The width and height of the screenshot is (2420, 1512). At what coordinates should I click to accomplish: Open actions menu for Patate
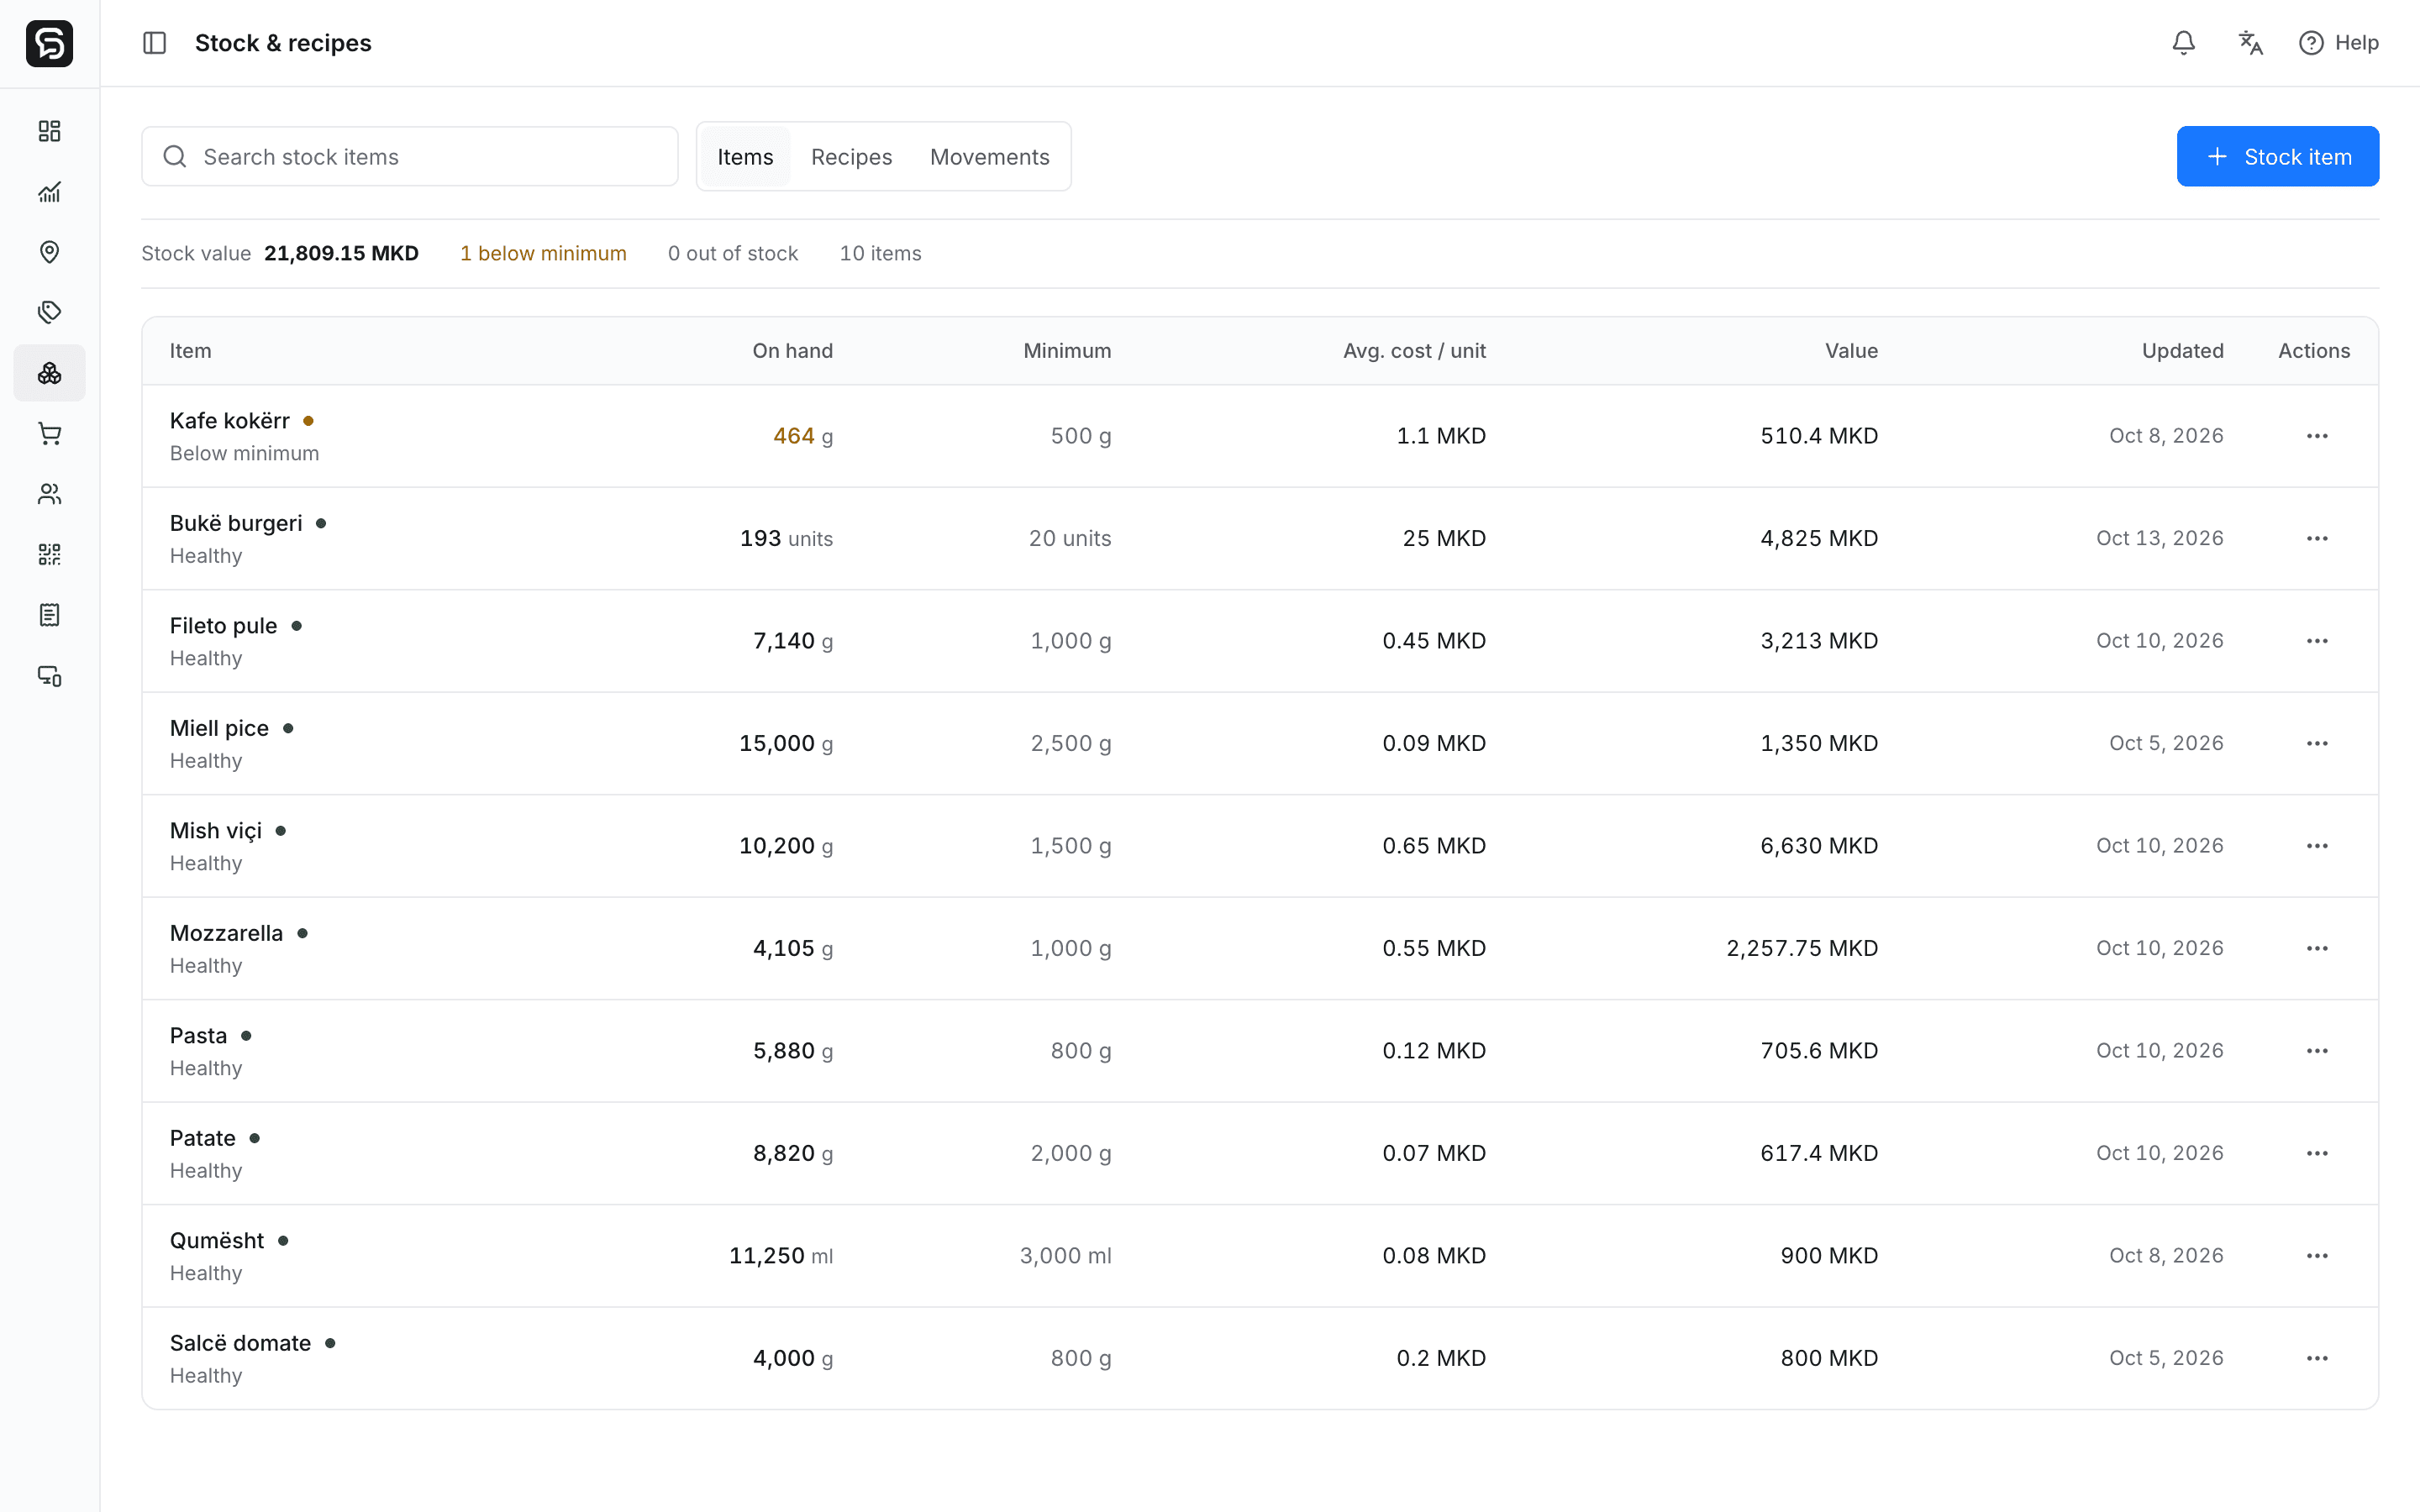click(x=2317, y=1153)
